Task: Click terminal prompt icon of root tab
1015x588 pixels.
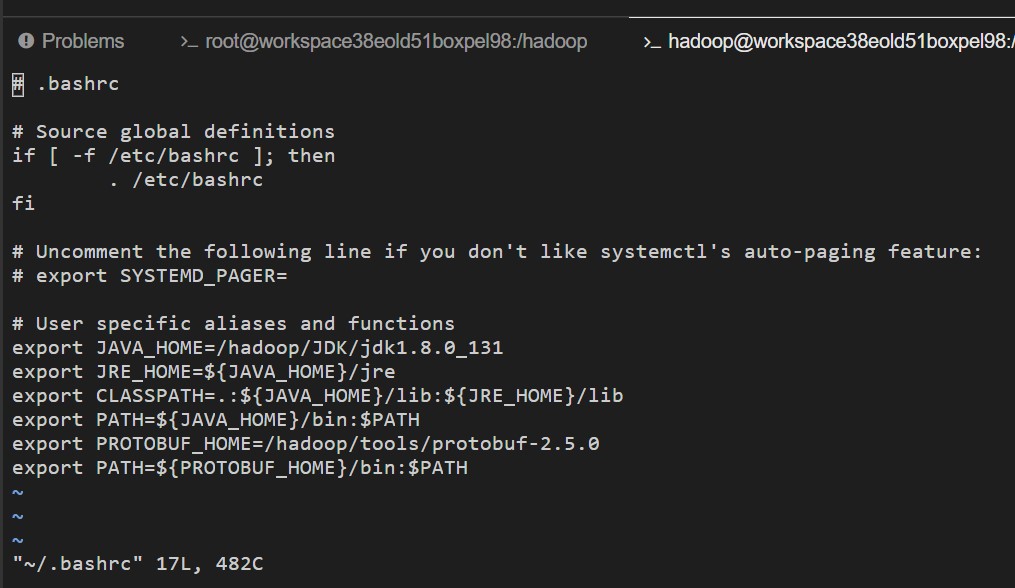Action: click(189, 42)
